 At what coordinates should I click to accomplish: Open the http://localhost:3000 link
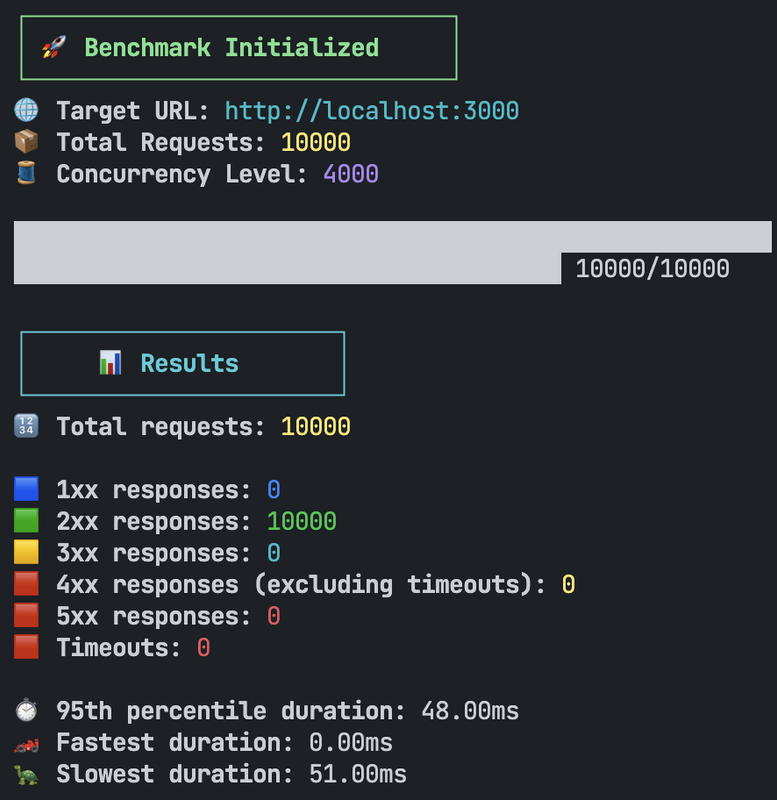[x=371, y=110]
